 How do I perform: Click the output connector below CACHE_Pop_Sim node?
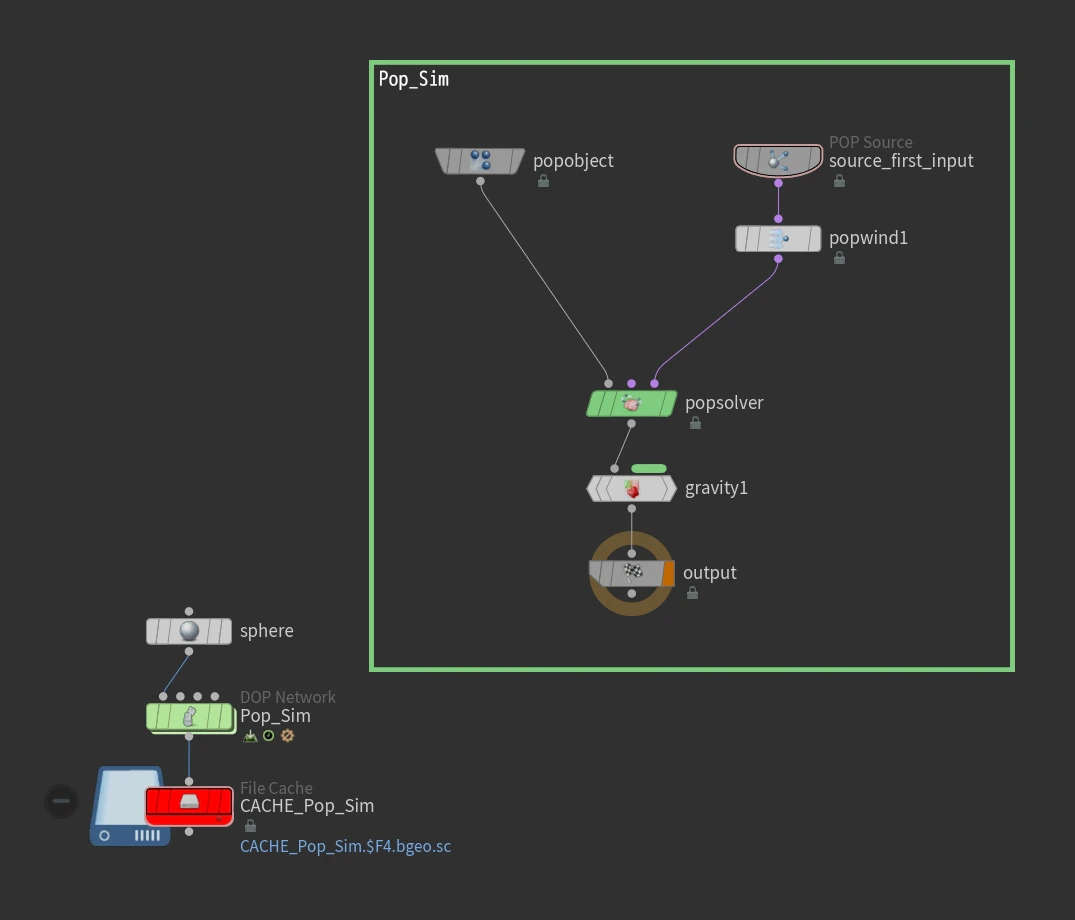(189, 832)
